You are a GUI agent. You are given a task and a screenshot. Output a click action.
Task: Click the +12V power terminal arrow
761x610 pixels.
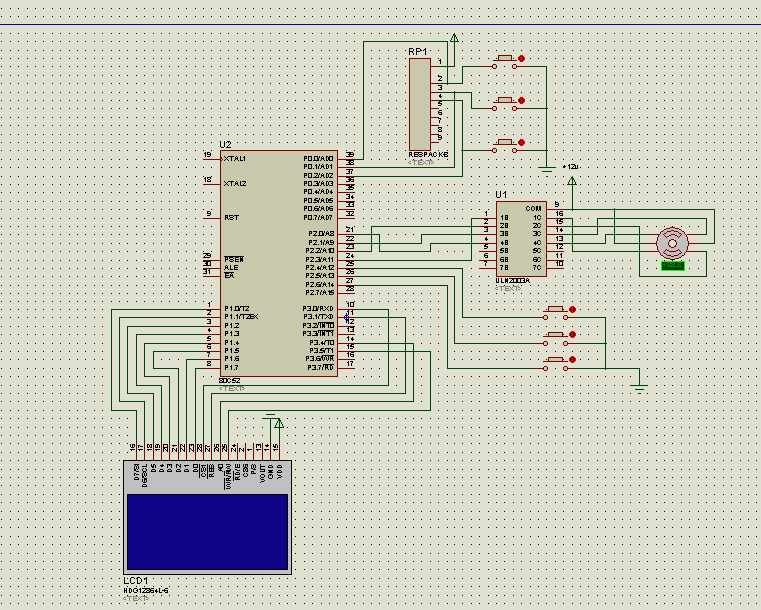pyautogui.click(x=572, y=181)
